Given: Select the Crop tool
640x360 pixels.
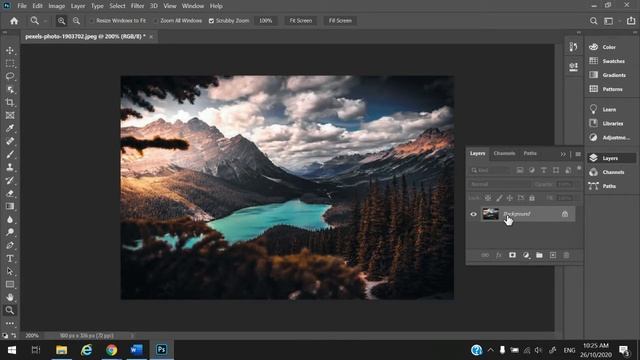Looking at the screenshot, I should click(x=10, y=102).
